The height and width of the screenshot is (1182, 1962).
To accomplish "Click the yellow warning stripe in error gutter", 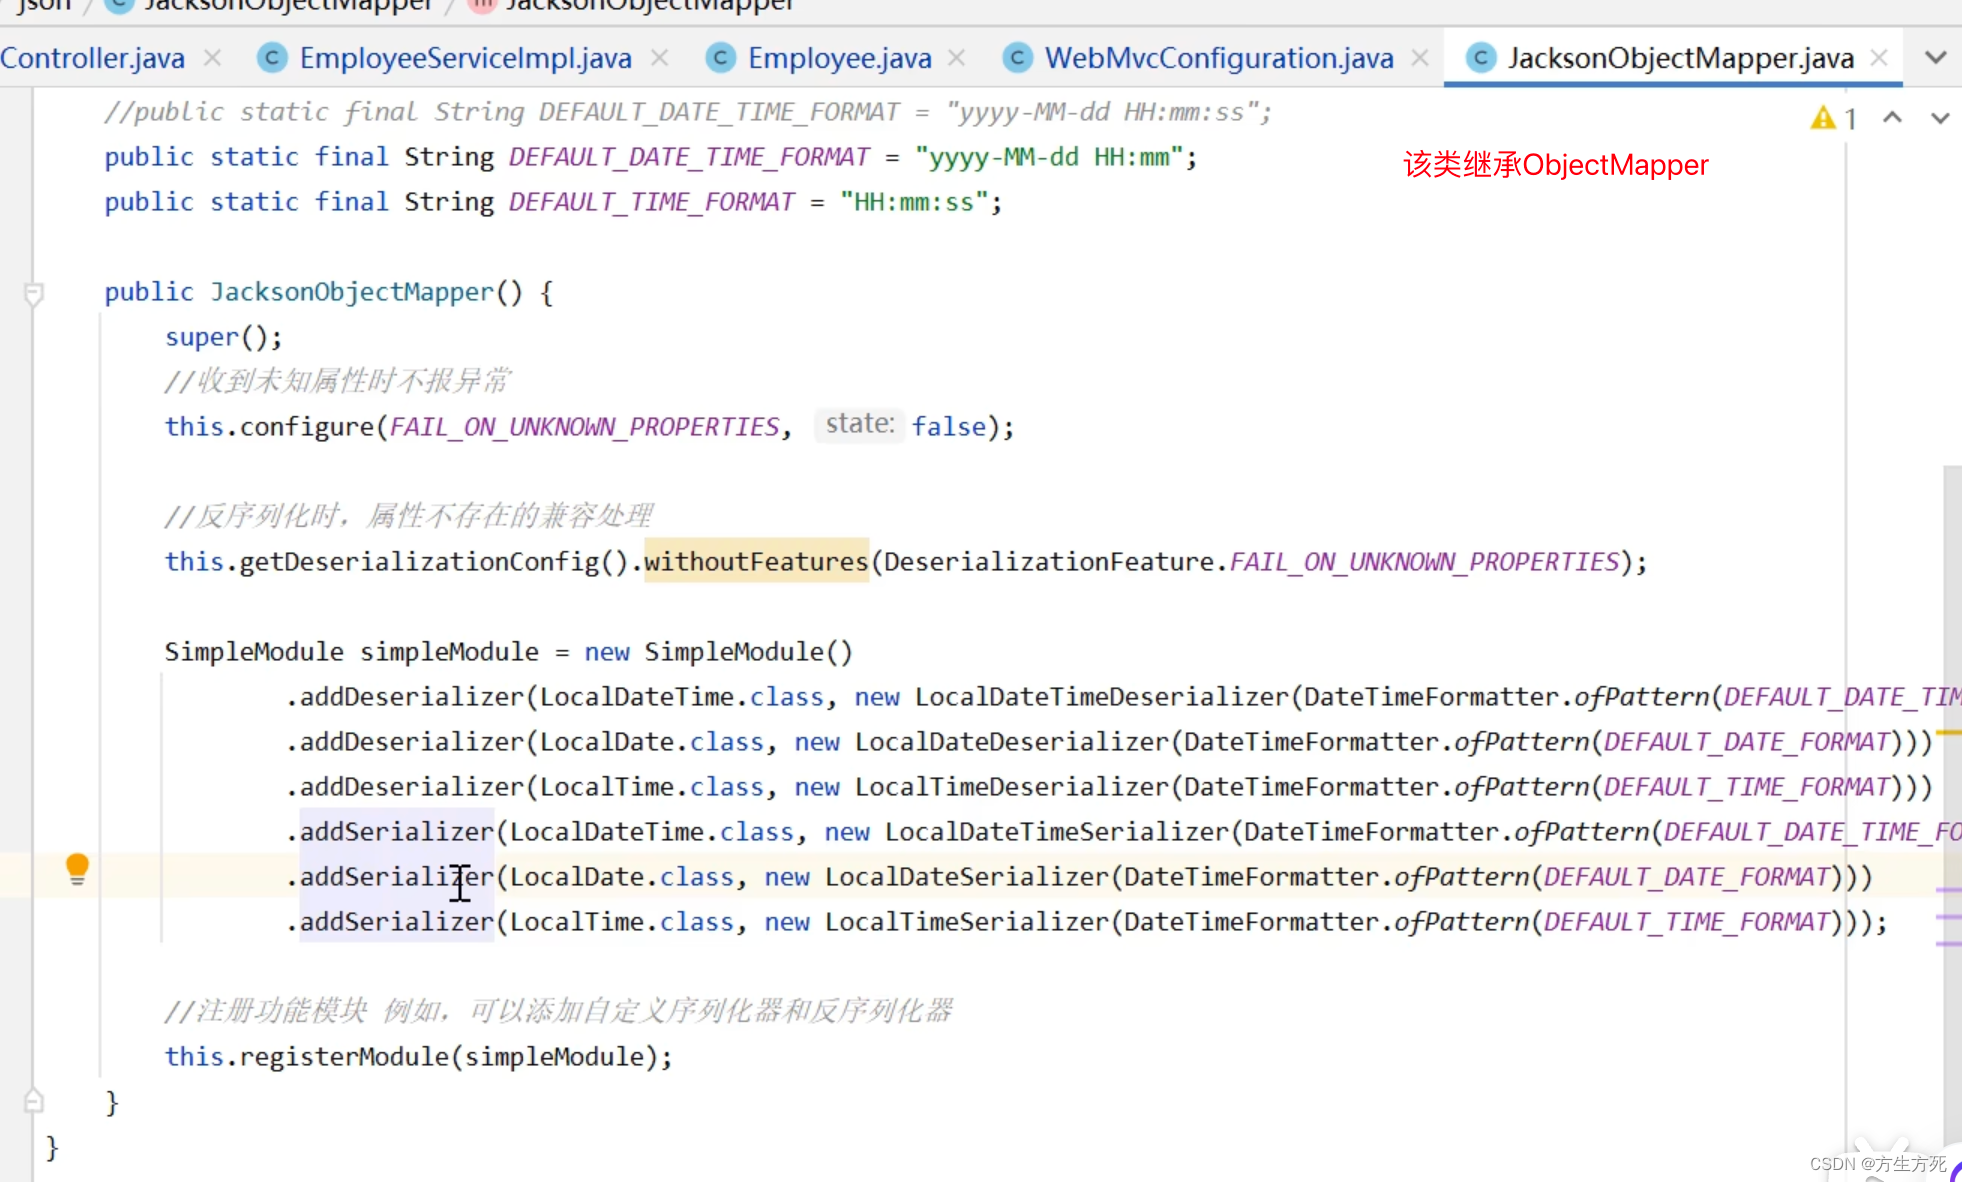I will [x=1948, y=733].
